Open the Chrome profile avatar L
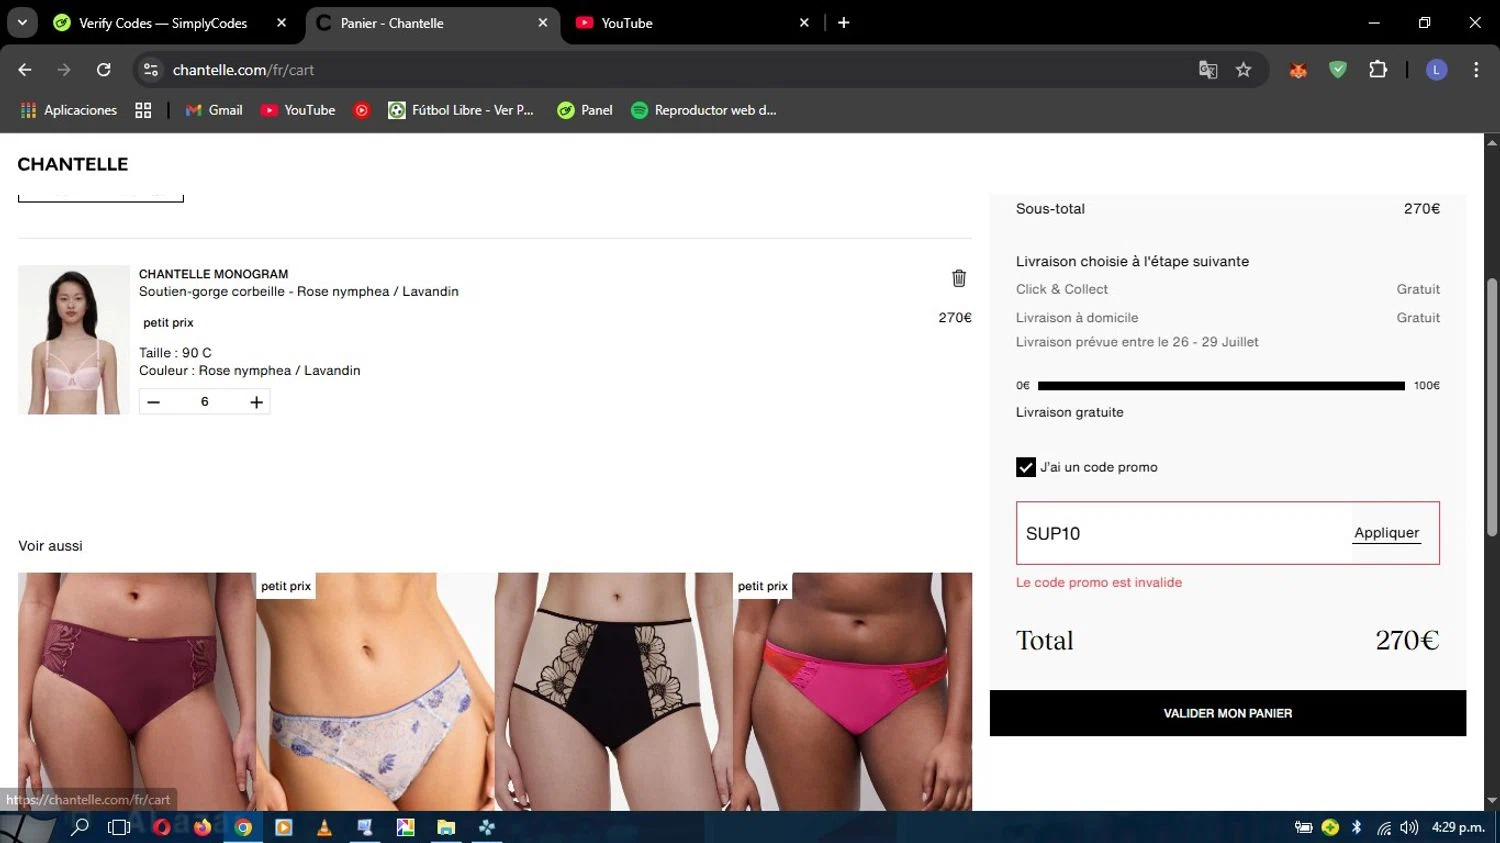Viewport: 1500px width, 843px height. click(1436, 70)
